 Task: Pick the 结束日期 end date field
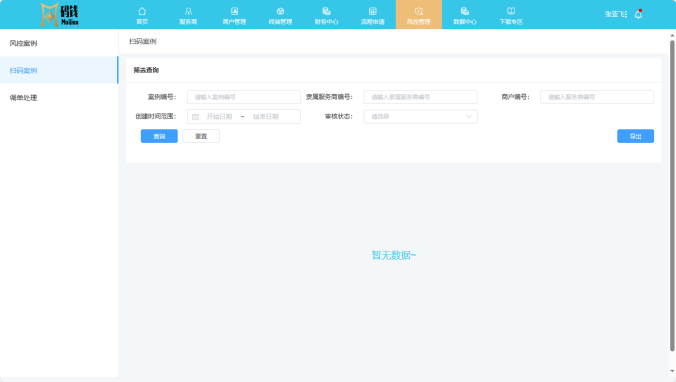tap(266, 117)
